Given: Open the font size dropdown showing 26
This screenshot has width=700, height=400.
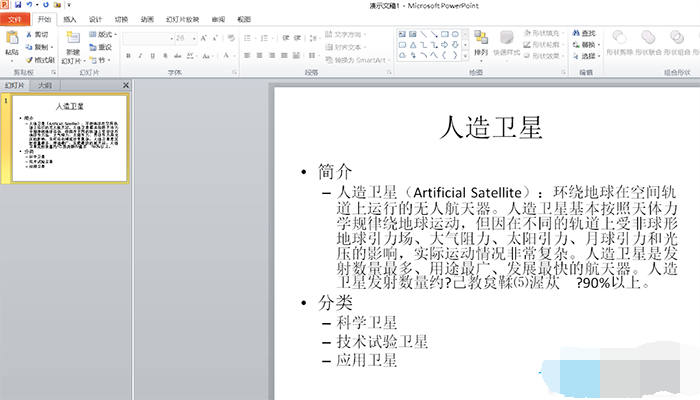Looking at the screenshot, I should pos(187,37).
